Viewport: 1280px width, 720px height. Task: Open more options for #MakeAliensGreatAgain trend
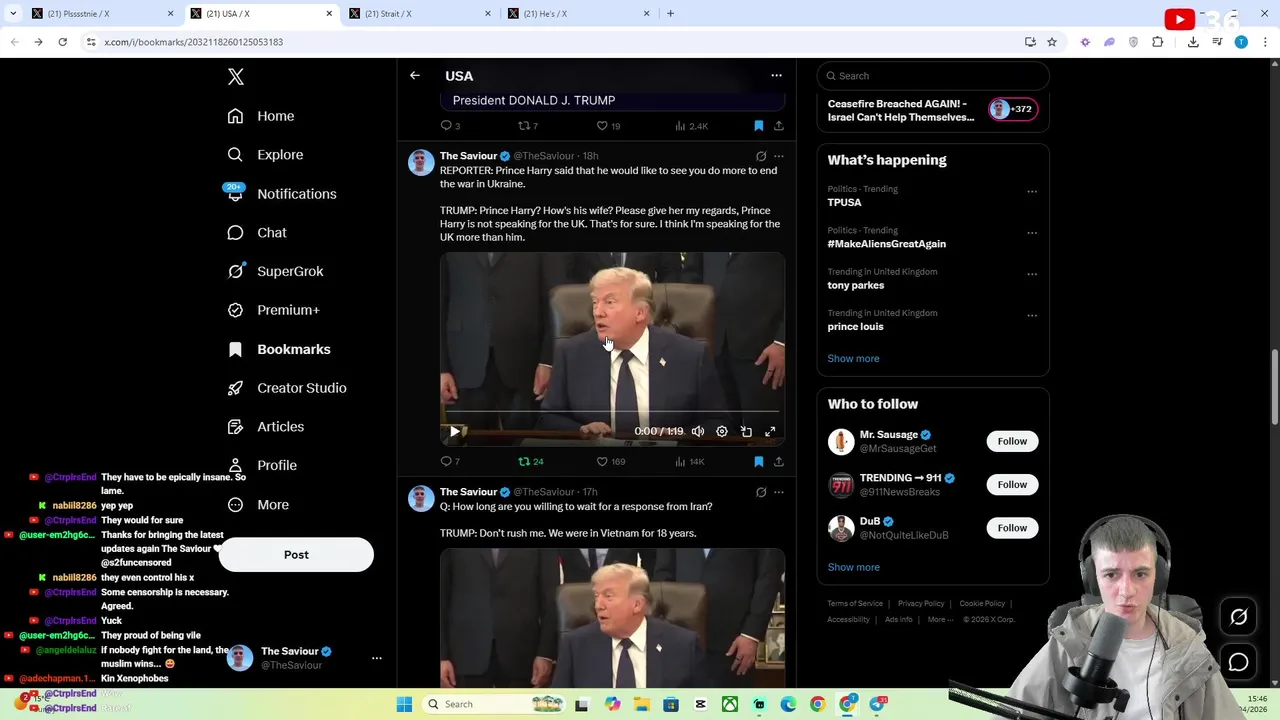[x=1032, y=233]
